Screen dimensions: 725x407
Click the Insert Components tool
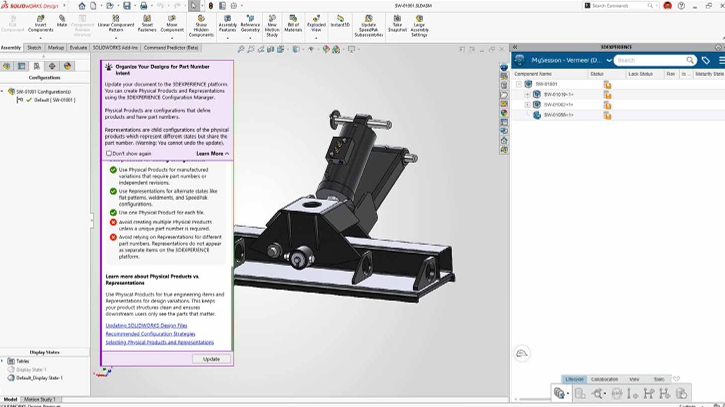click(x=41, y=24)
